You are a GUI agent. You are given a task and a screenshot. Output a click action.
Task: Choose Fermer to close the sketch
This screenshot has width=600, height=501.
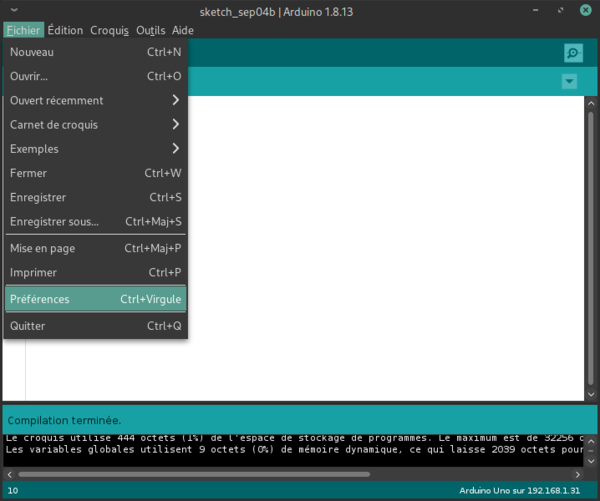click(96, 173)
